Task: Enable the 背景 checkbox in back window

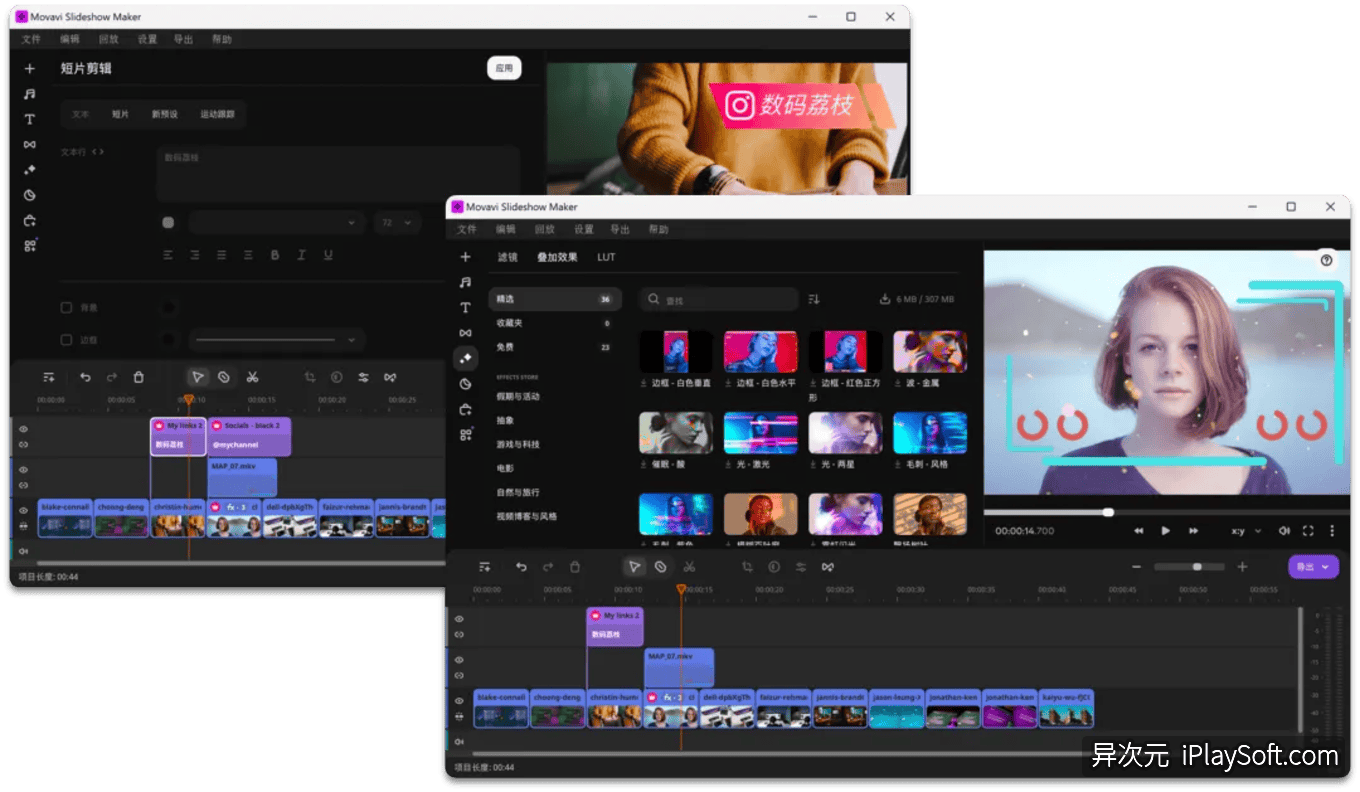Action: tap(67, 308)
